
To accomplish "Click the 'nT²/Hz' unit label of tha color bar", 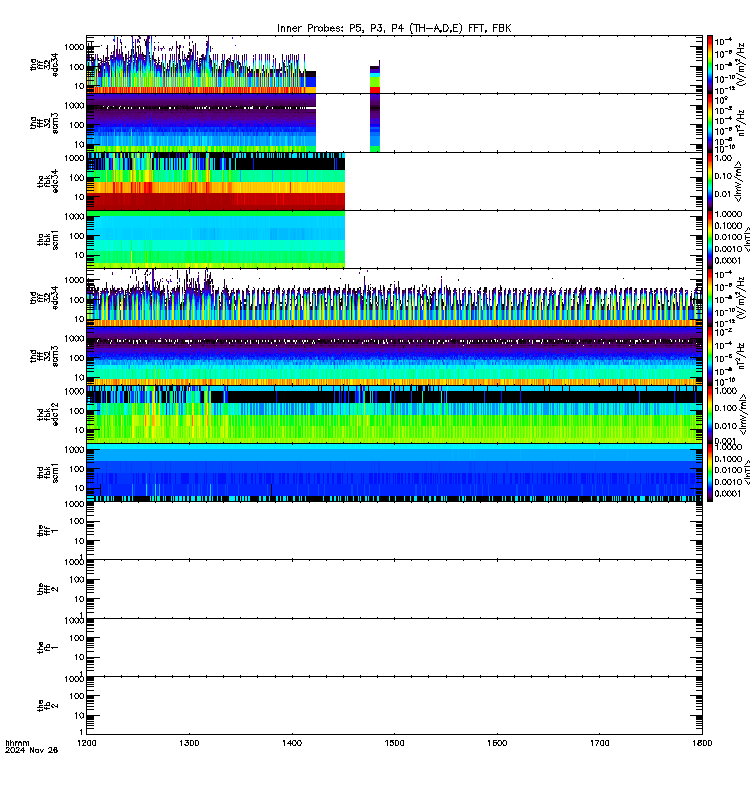I will [x=742, y=124].
